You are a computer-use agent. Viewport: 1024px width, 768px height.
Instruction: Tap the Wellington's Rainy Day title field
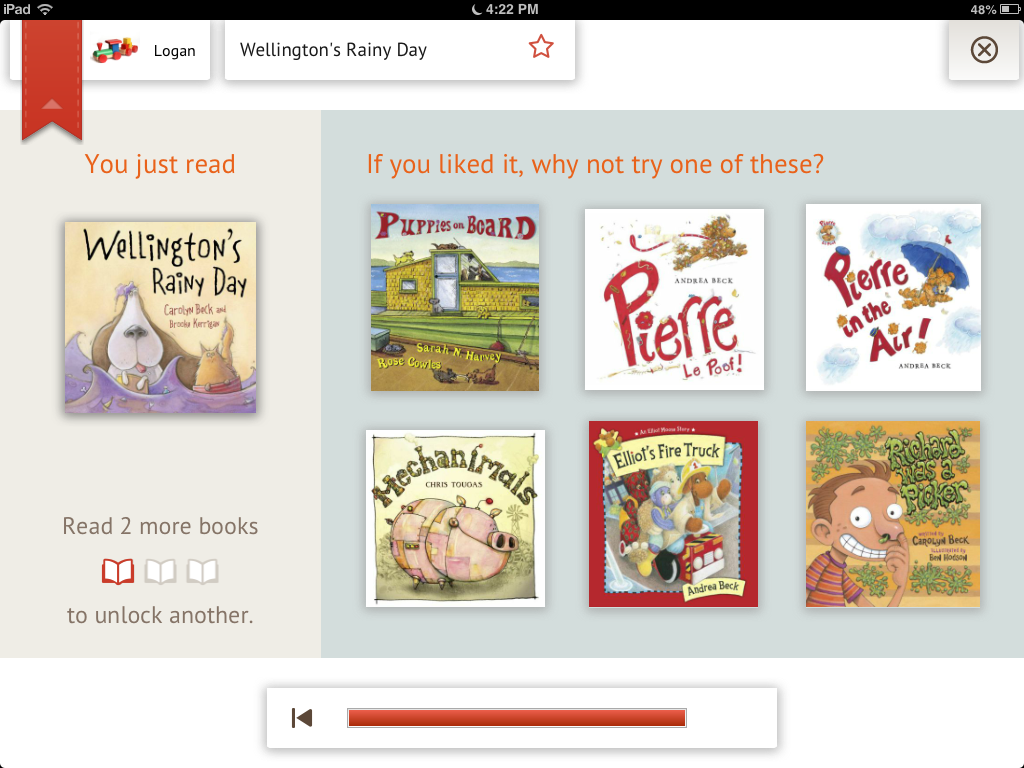click(x=380, y=50)
